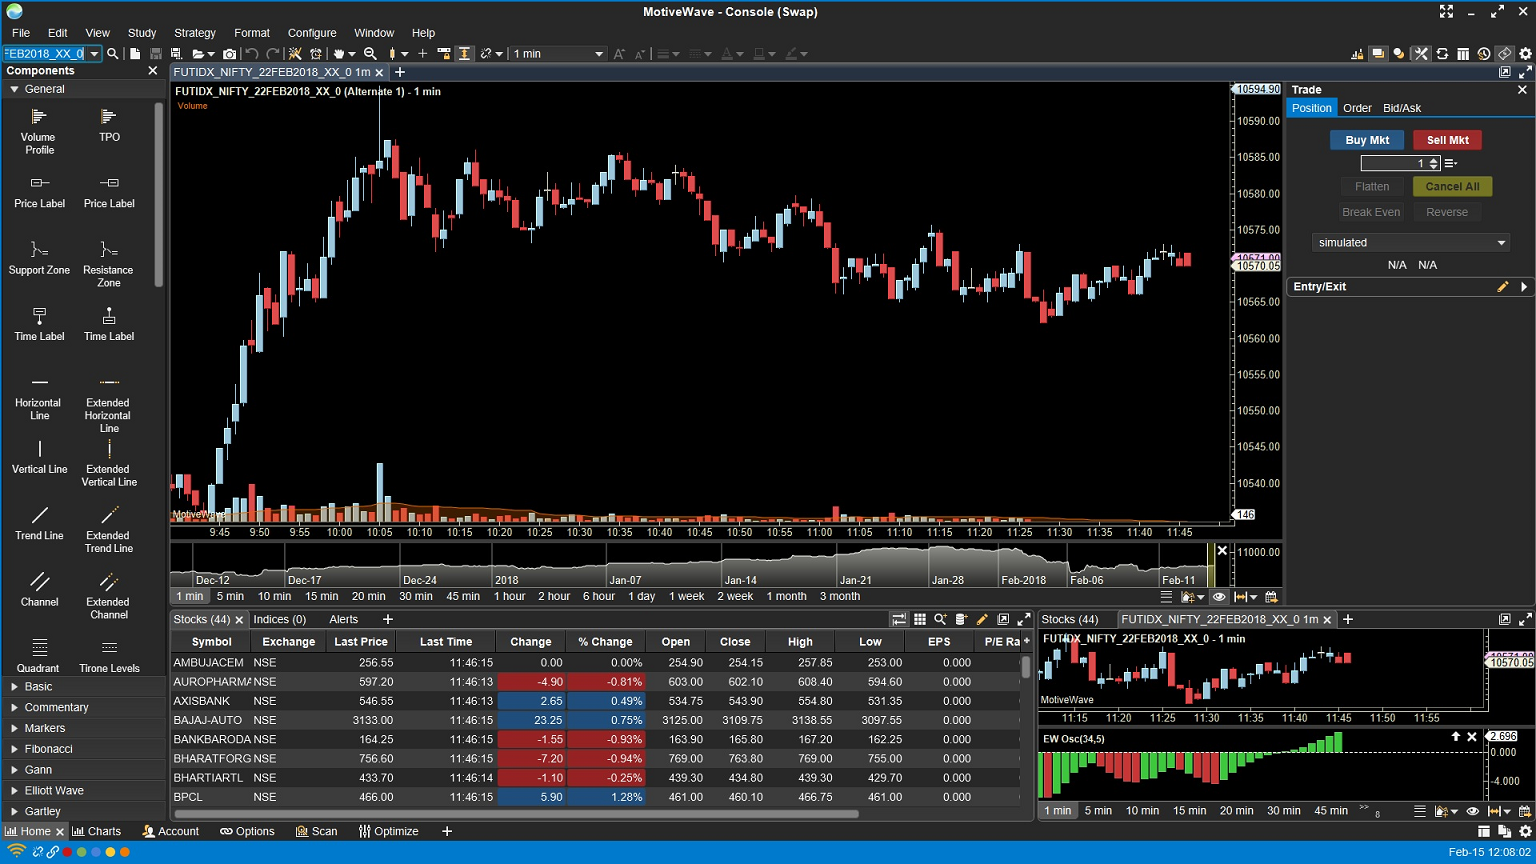Open the alarm clock alert tool
1536x864 pixels.
tap(316, 54)
